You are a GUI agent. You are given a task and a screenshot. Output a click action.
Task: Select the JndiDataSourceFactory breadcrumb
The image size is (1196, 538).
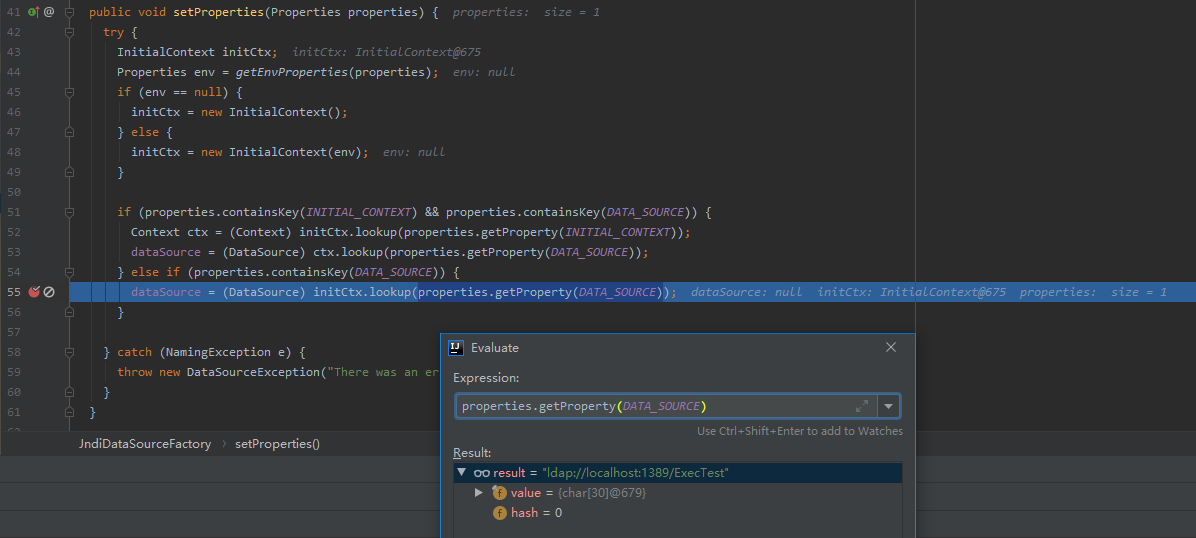(x=145, y=443)
